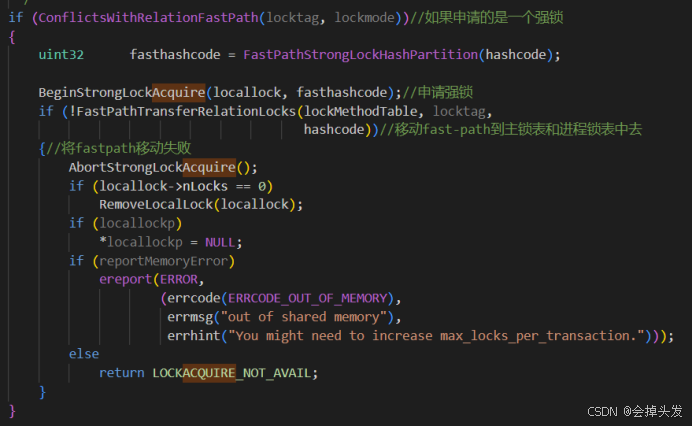Click the if (locallockp) condition line
The height and width of the screenshot is (426, 692).
125,223
